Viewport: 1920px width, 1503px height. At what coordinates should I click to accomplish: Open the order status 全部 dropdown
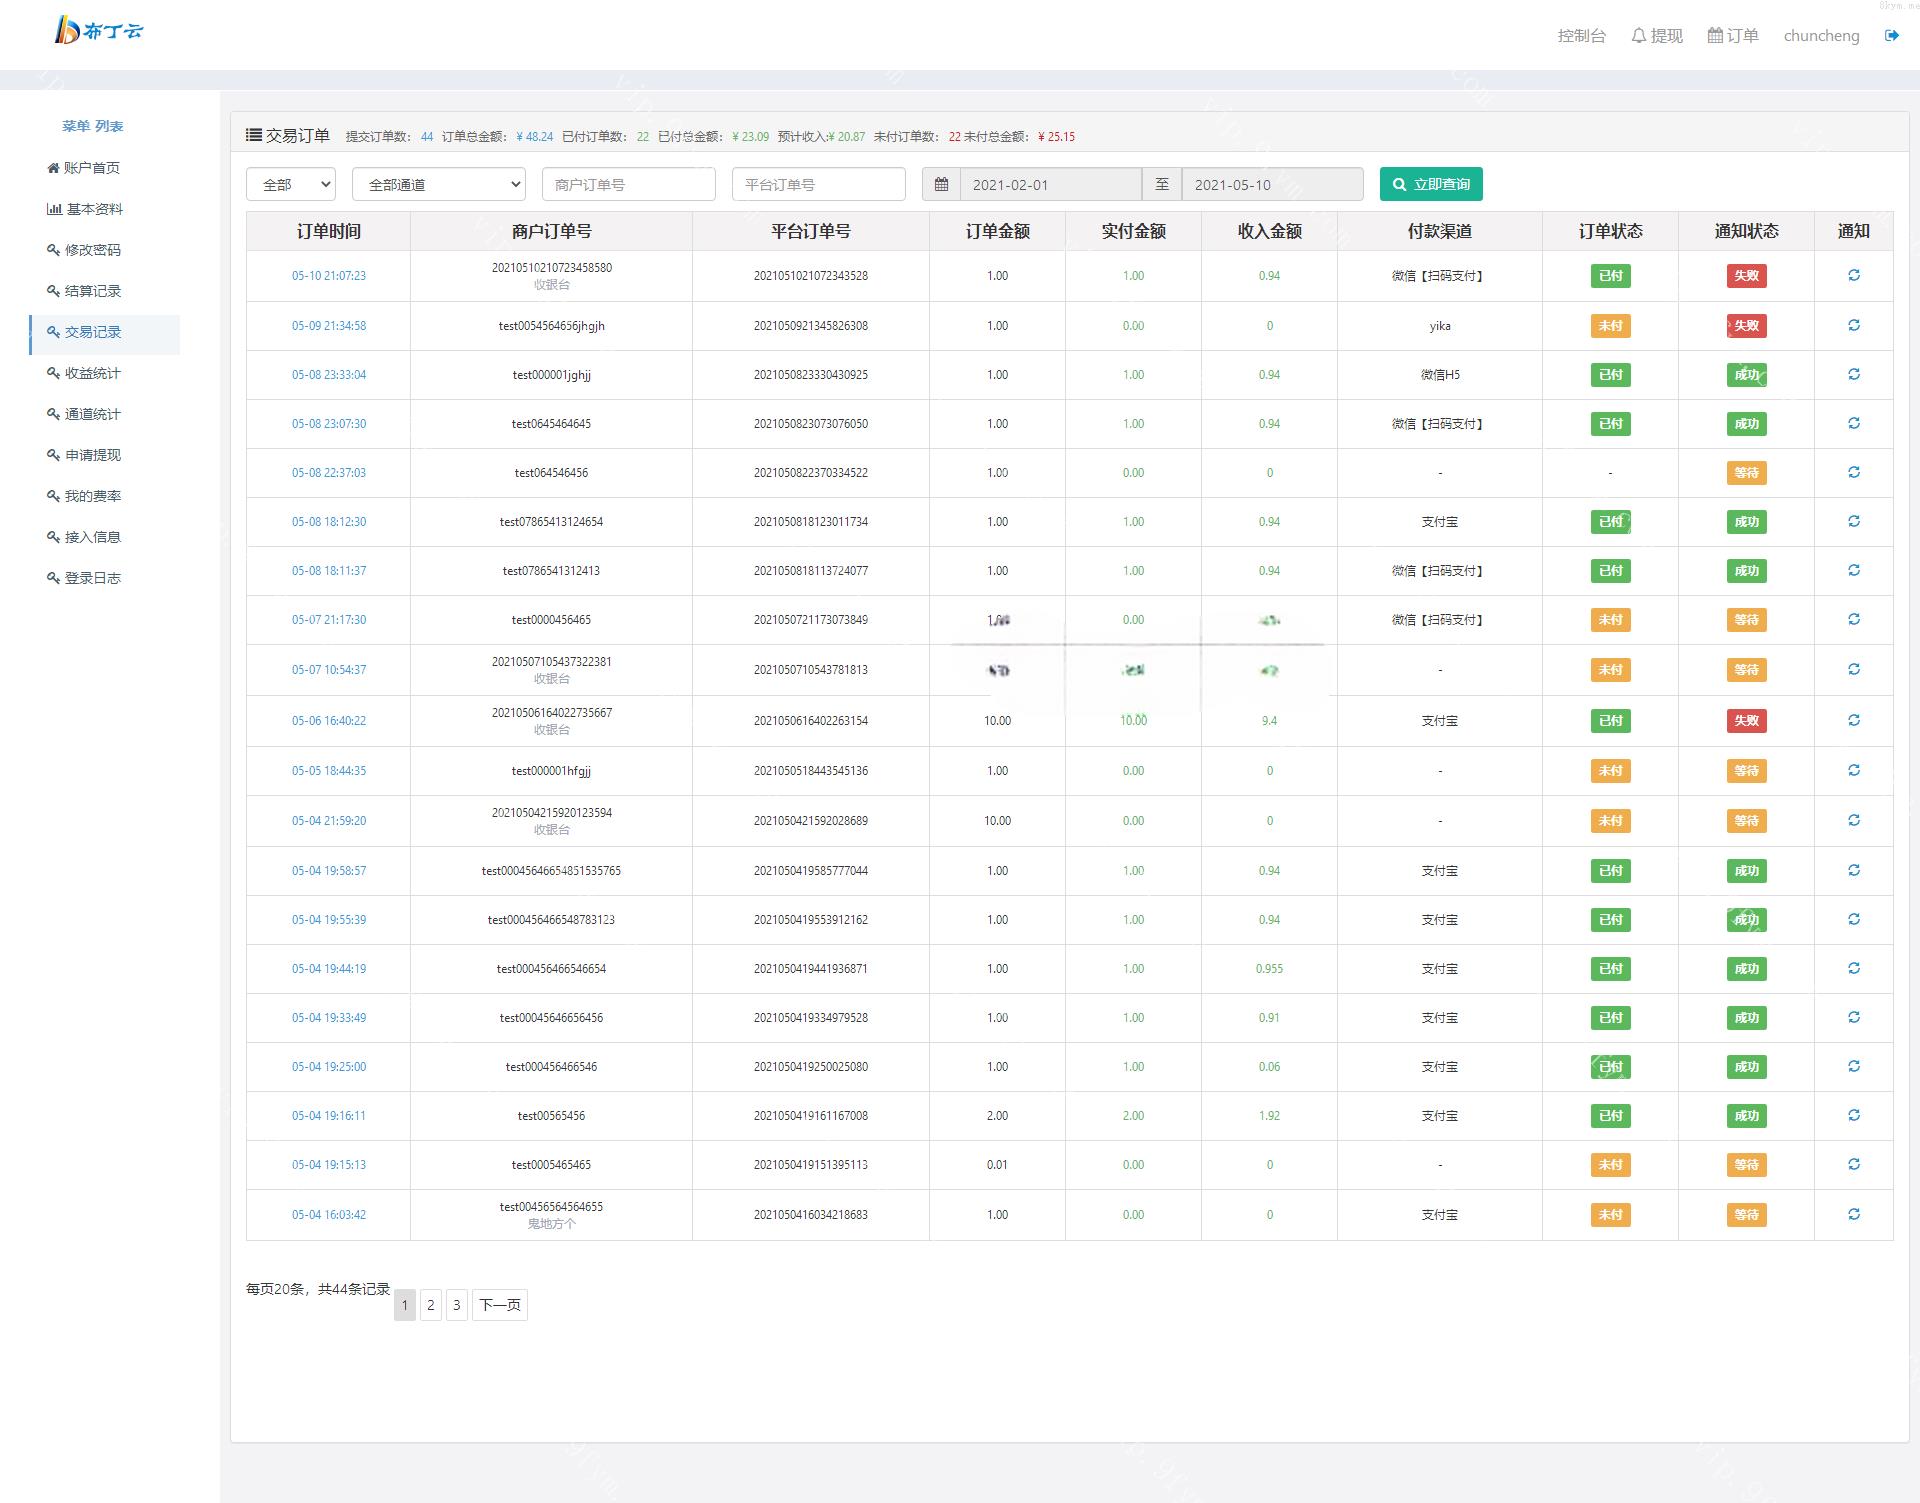pos(290,184)
